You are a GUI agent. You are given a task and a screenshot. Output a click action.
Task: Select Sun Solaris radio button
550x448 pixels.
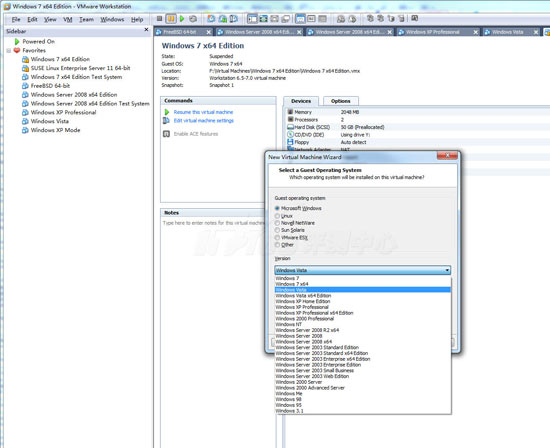coord(277,230)
